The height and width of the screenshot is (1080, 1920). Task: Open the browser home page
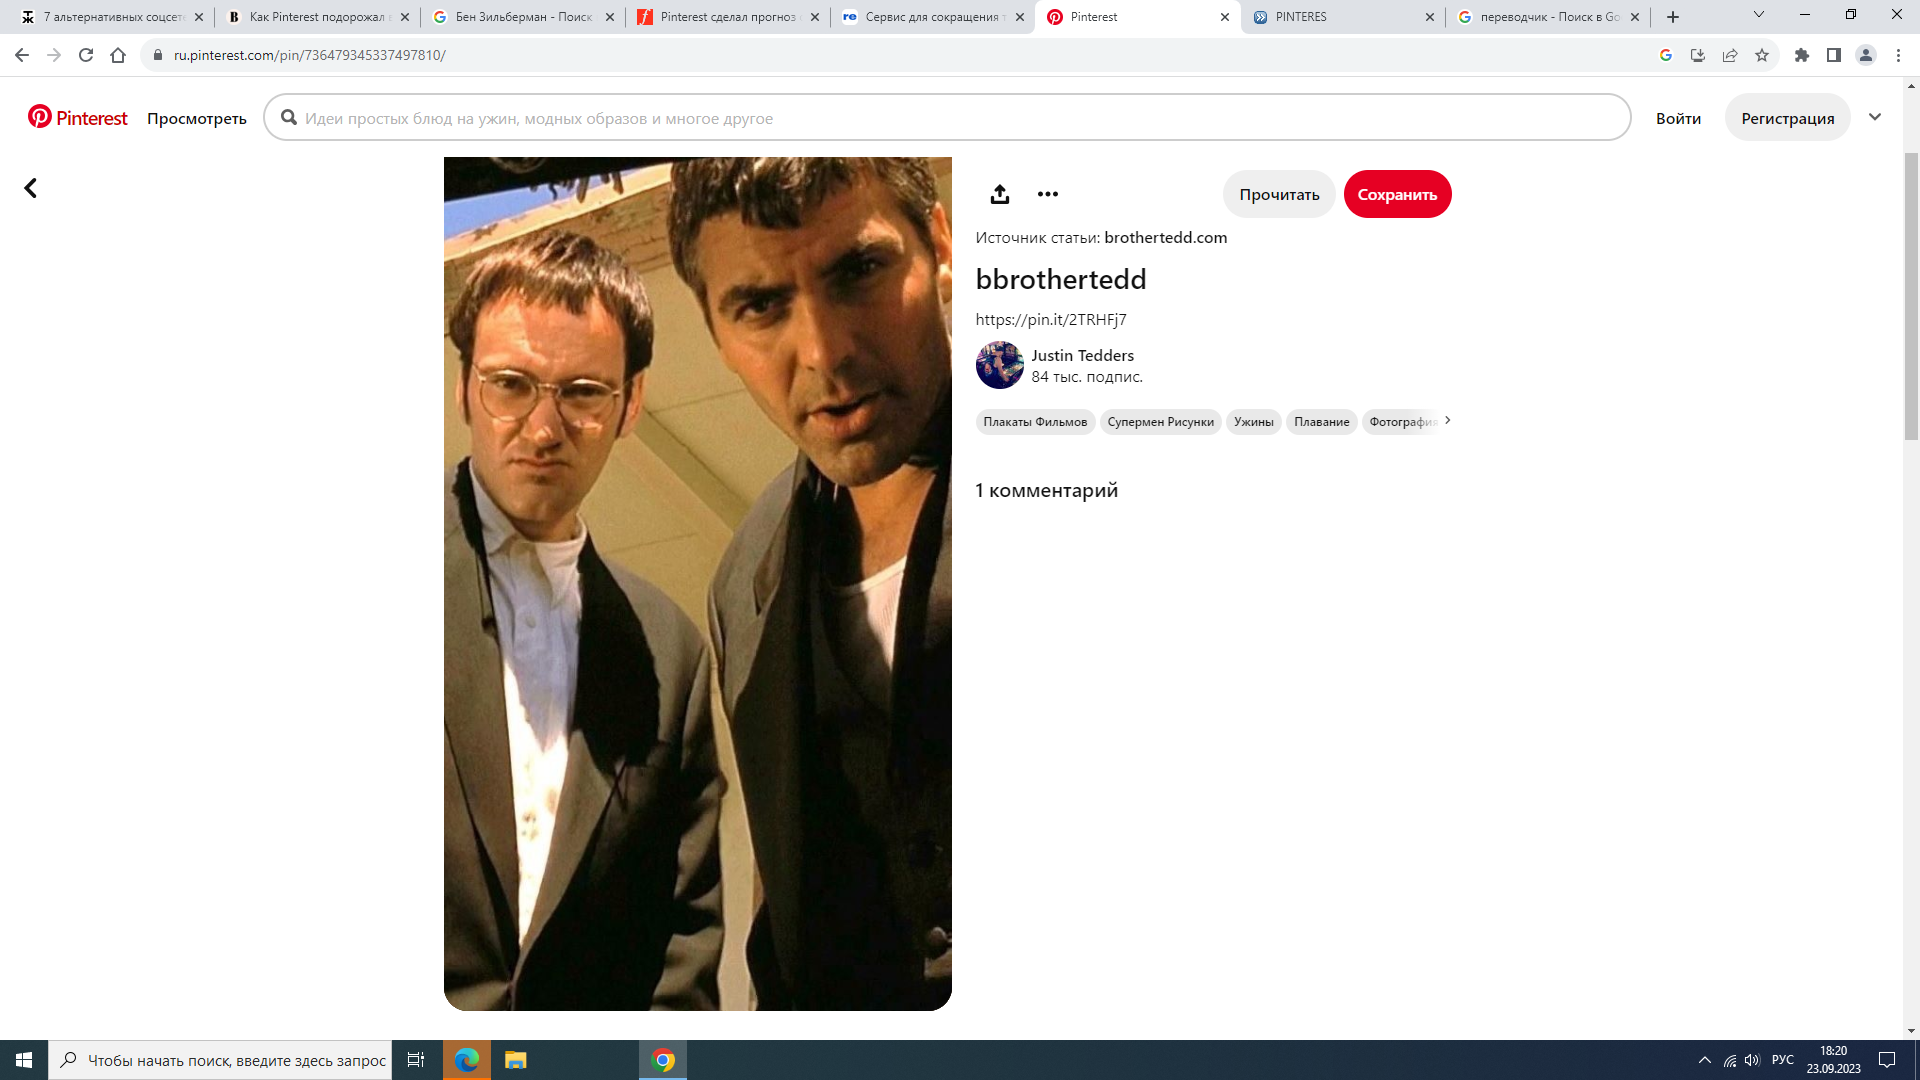pos(118,55)
